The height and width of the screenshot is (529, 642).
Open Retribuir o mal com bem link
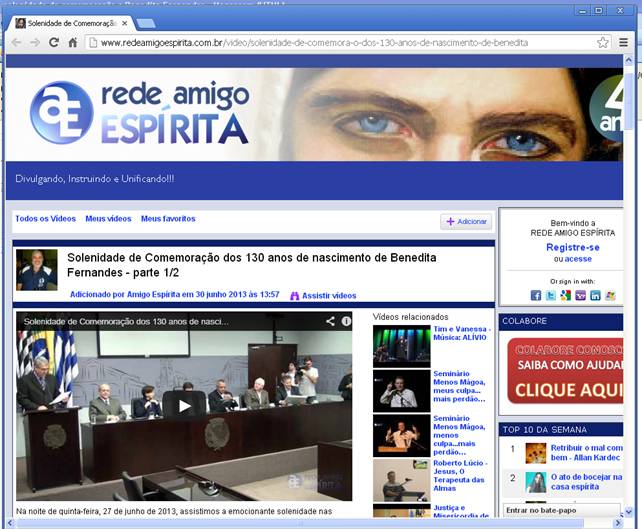point(587,452)
